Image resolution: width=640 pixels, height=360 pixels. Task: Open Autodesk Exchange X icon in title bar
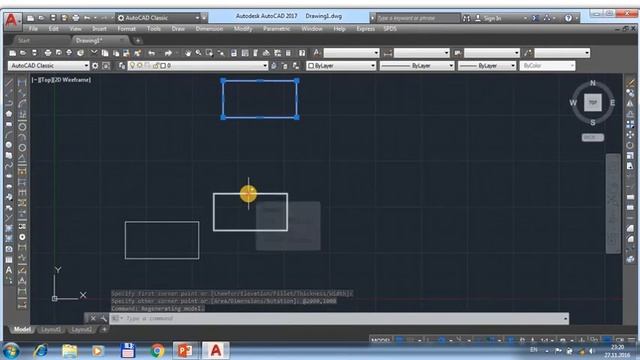point(536,18)
